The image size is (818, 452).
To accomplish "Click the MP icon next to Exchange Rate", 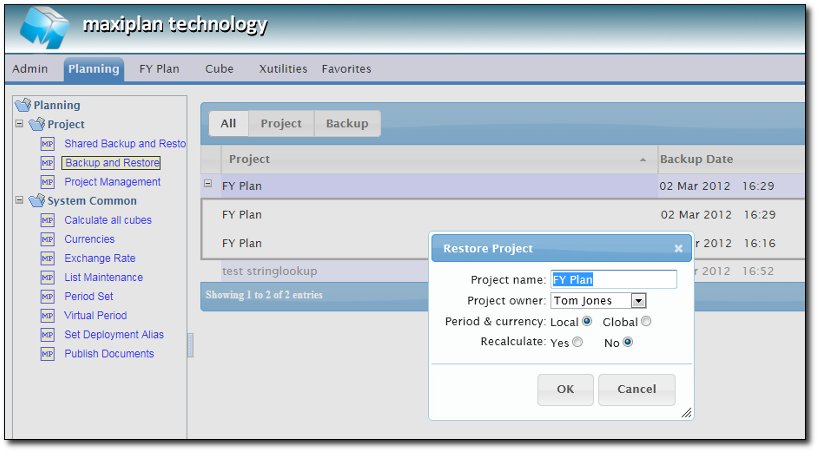I will pyautogui.click(x=47, y=259).
